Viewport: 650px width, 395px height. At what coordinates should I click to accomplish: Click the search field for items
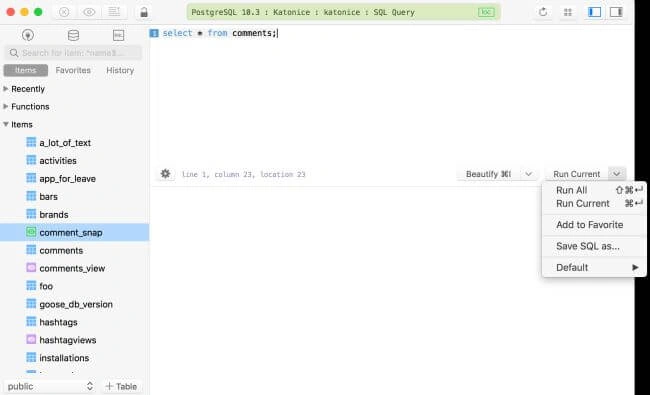(73, 53)
